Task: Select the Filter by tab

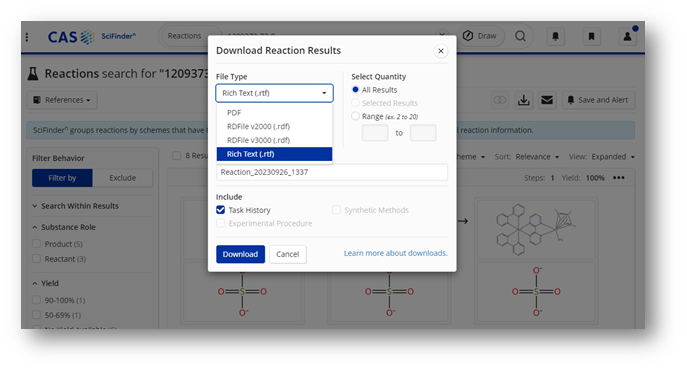Action: pos(62,178)
